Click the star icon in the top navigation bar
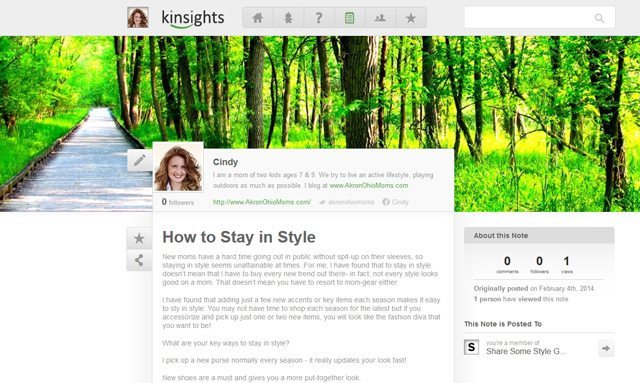Image resolution: width=640 pixels, height=383 pixels. pos(411,18)
